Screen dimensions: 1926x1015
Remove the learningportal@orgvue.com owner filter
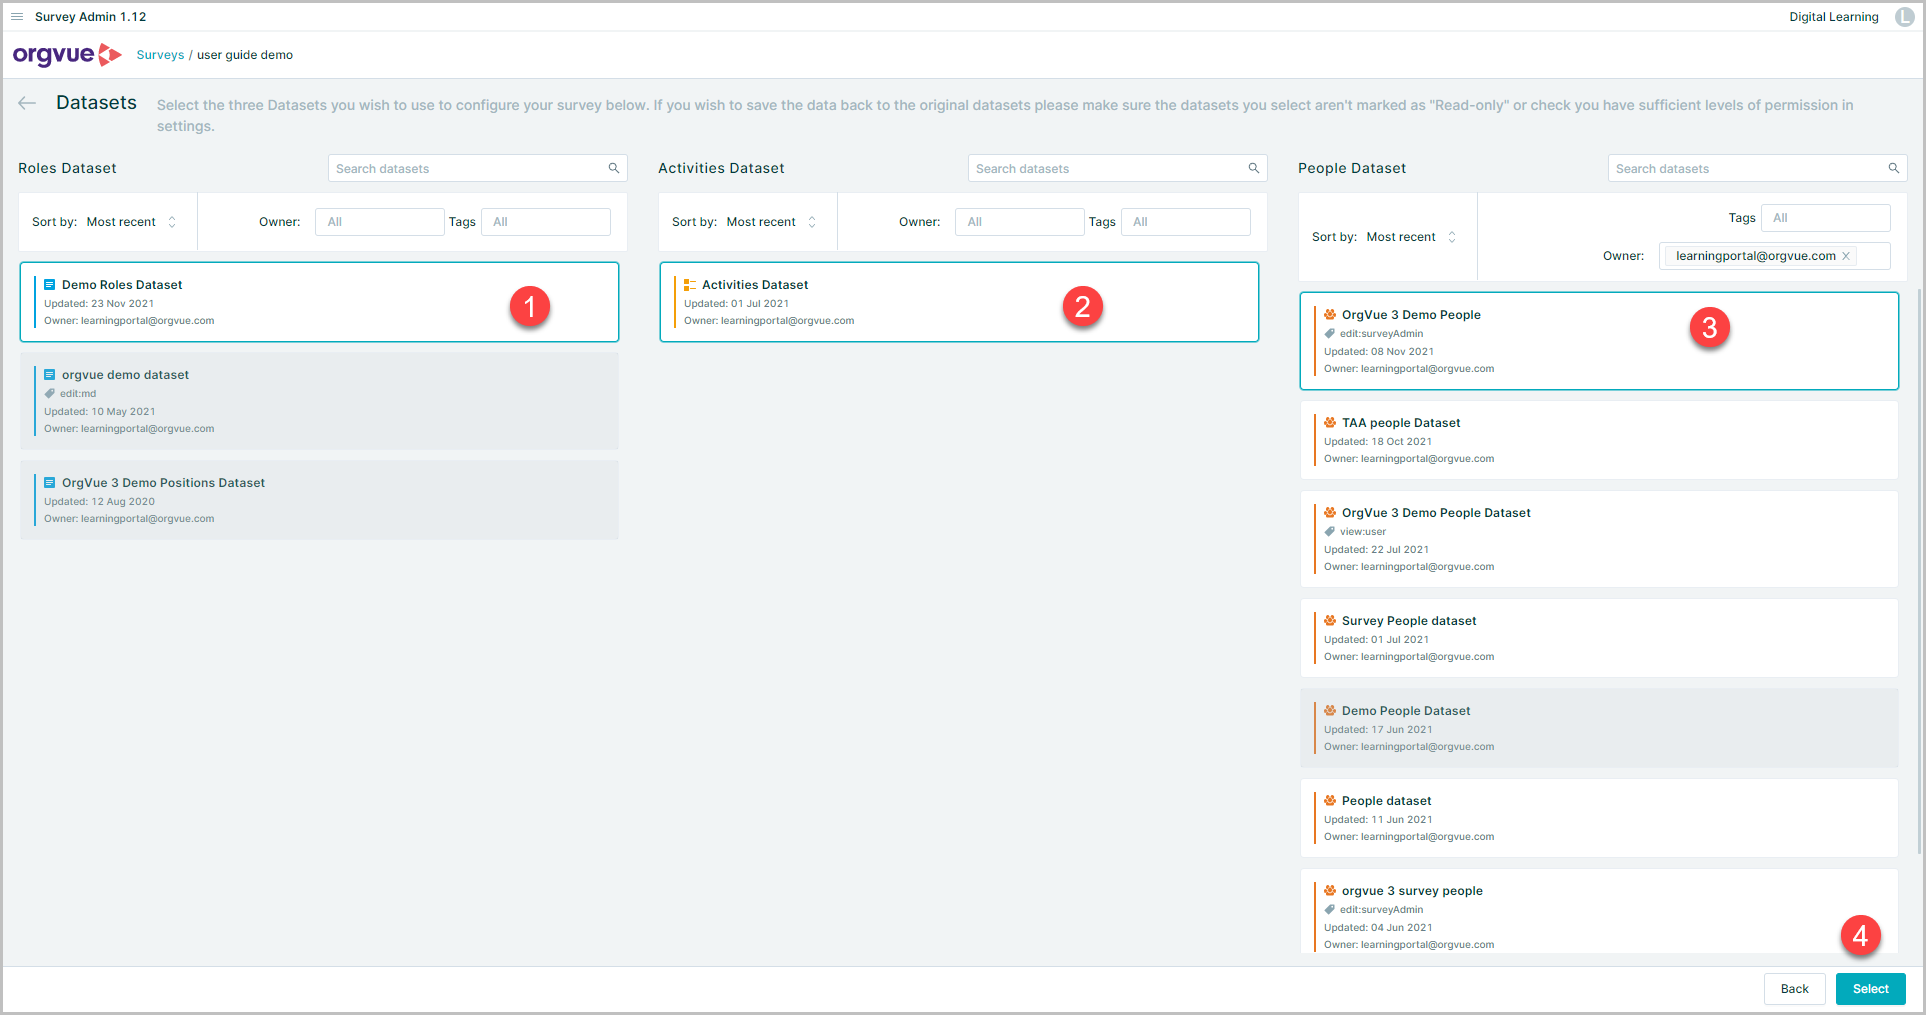pyautogui.click(x=1846, y=256)
